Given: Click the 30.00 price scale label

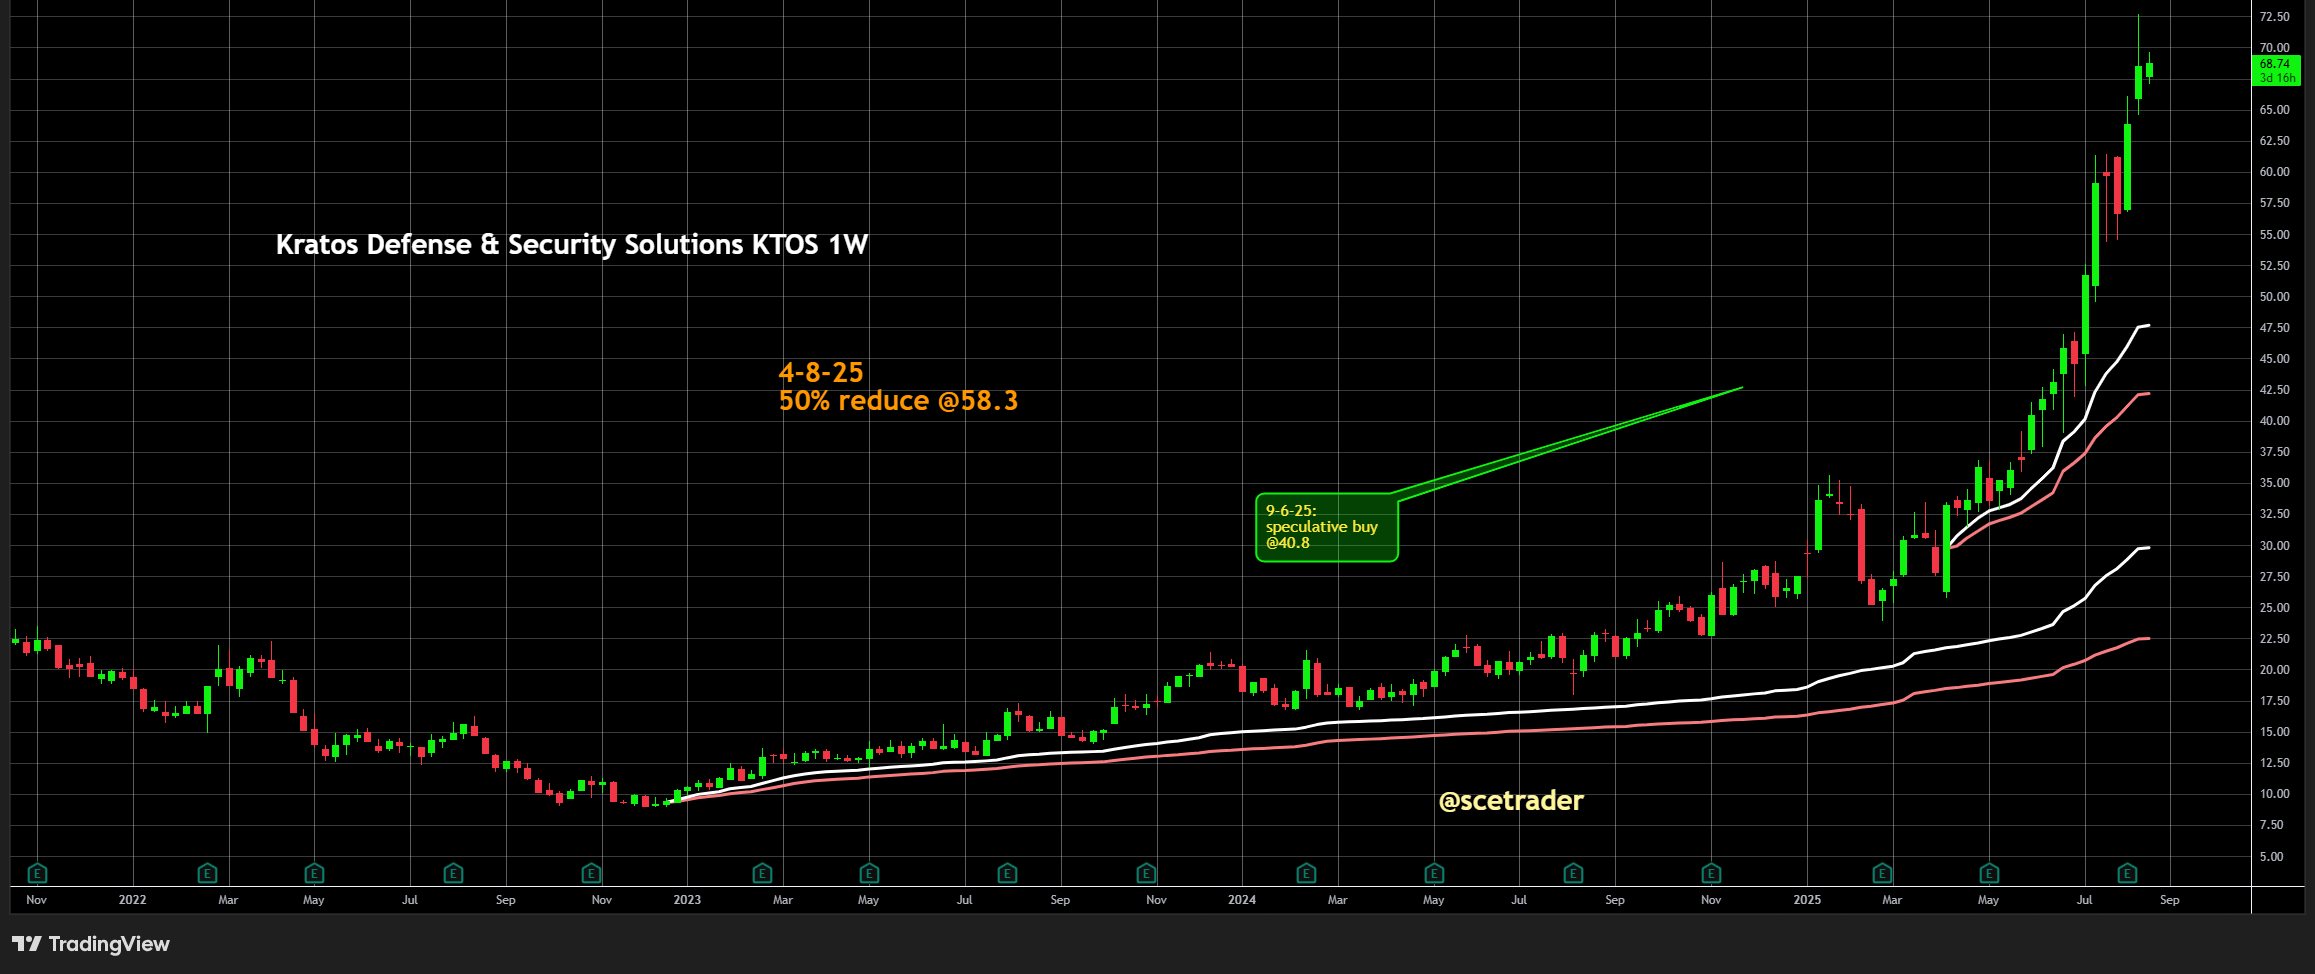Looking at the screenshot, I should (2274, 546).
